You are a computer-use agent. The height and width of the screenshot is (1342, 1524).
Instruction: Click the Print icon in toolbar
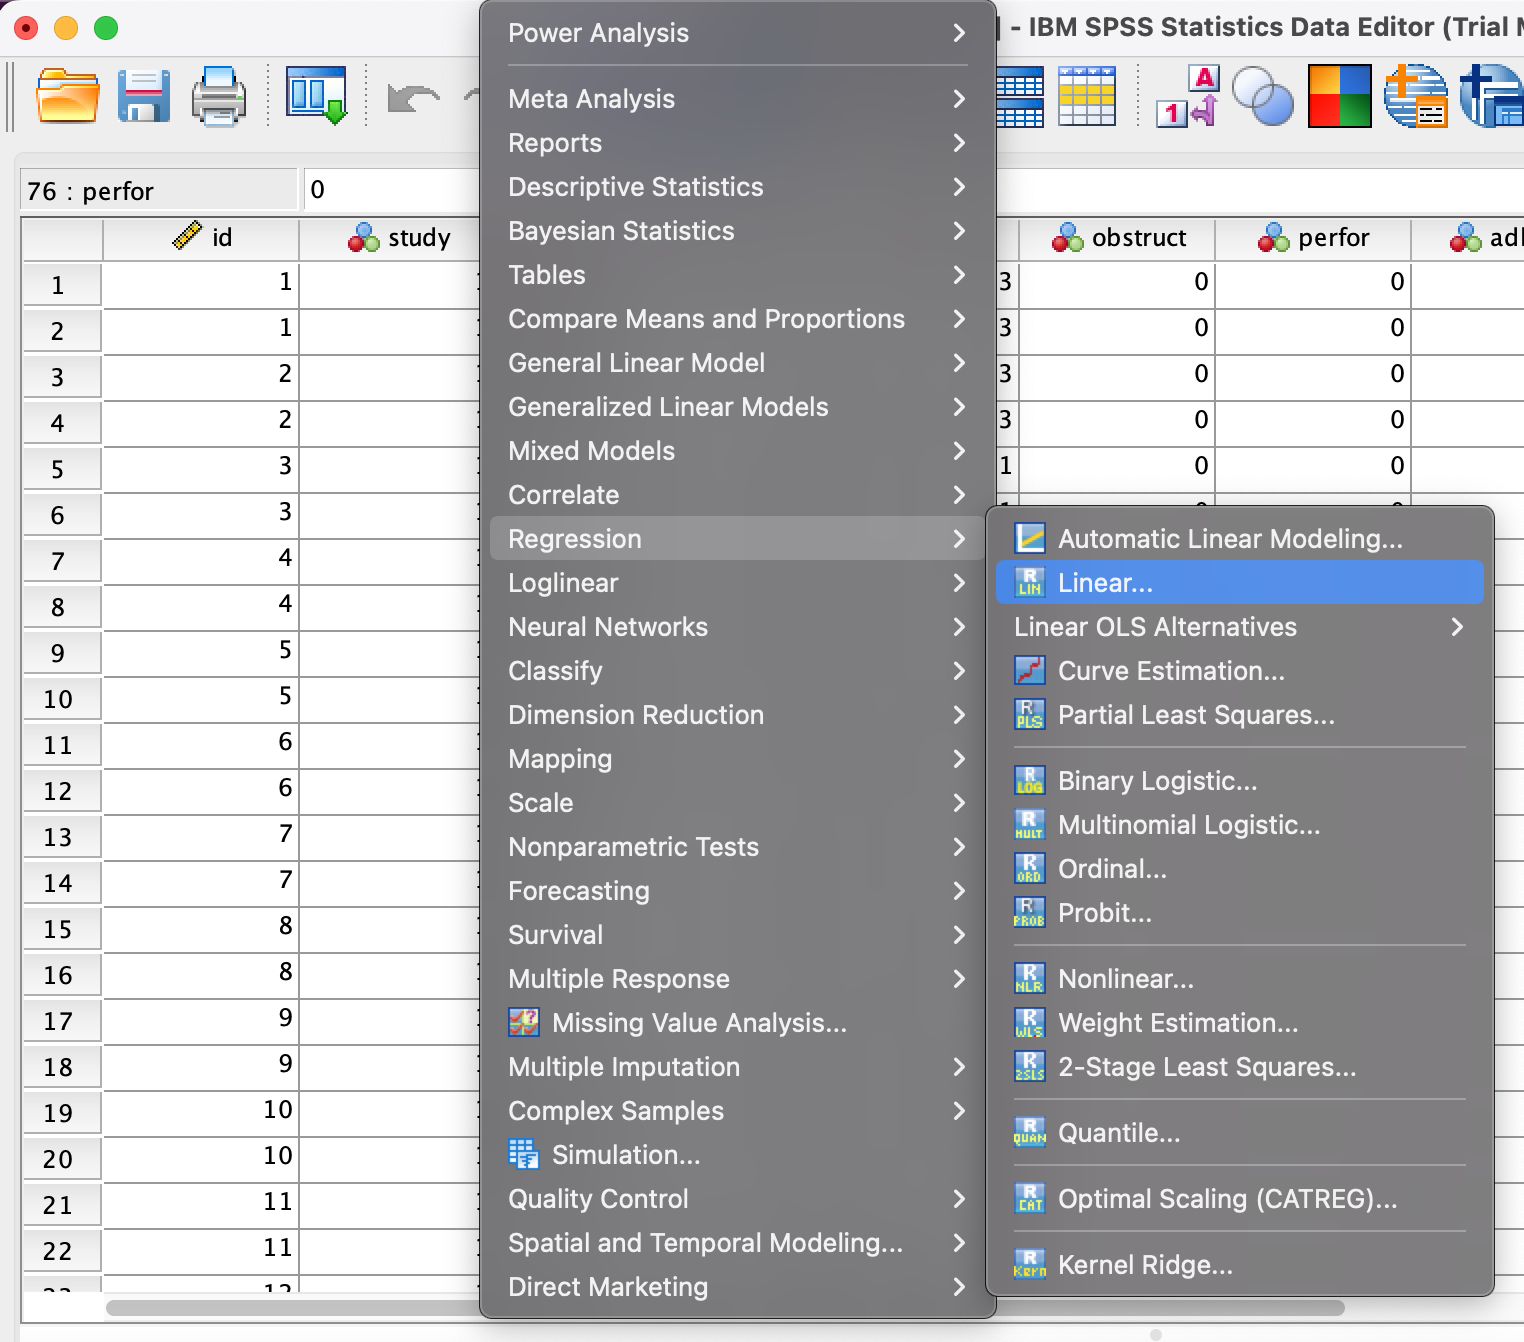pyautogui.click(x=218, y=97)
